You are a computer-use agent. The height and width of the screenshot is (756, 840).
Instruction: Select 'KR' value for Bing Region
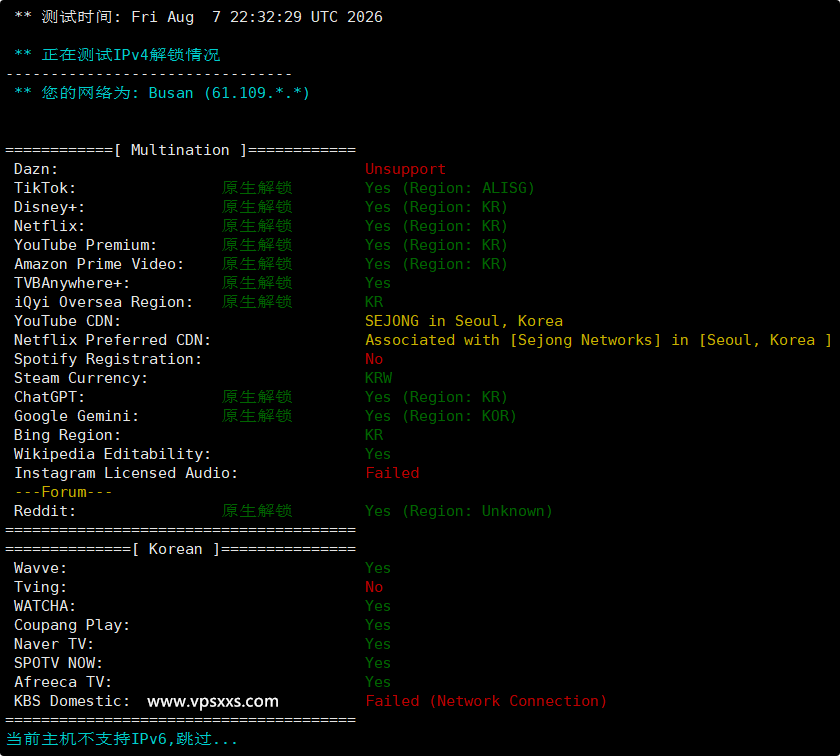tap(374, 435)
